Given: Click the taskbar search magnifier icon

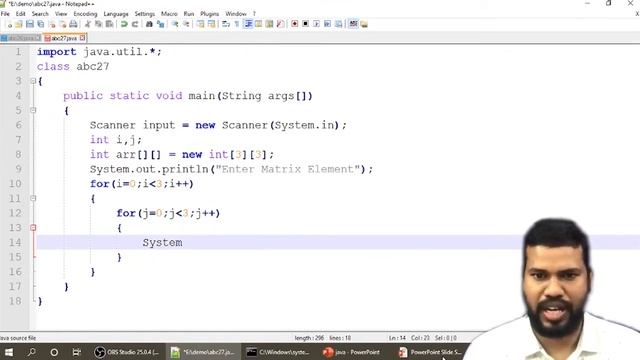Looking at the screenshot, I should pyautogui.click(x=31, y=352).
